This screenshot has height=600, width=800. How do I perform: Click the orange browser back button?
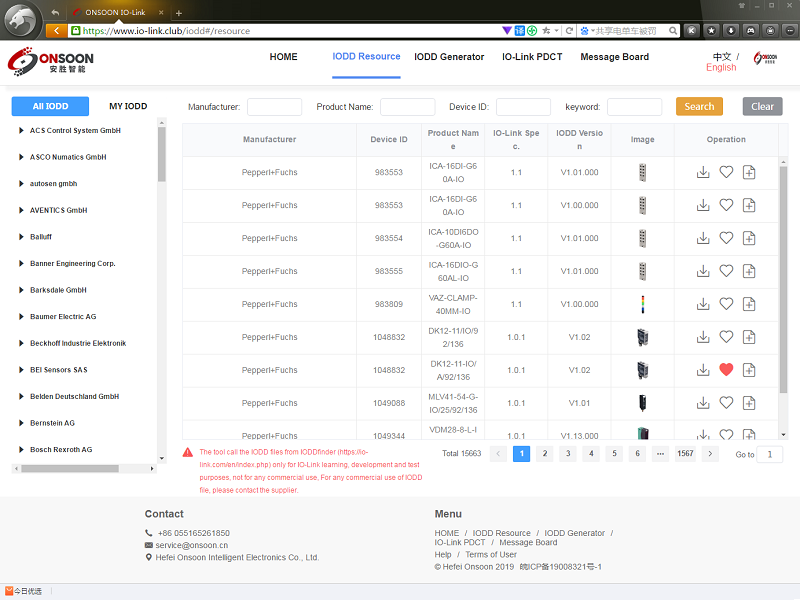point(57,31)
